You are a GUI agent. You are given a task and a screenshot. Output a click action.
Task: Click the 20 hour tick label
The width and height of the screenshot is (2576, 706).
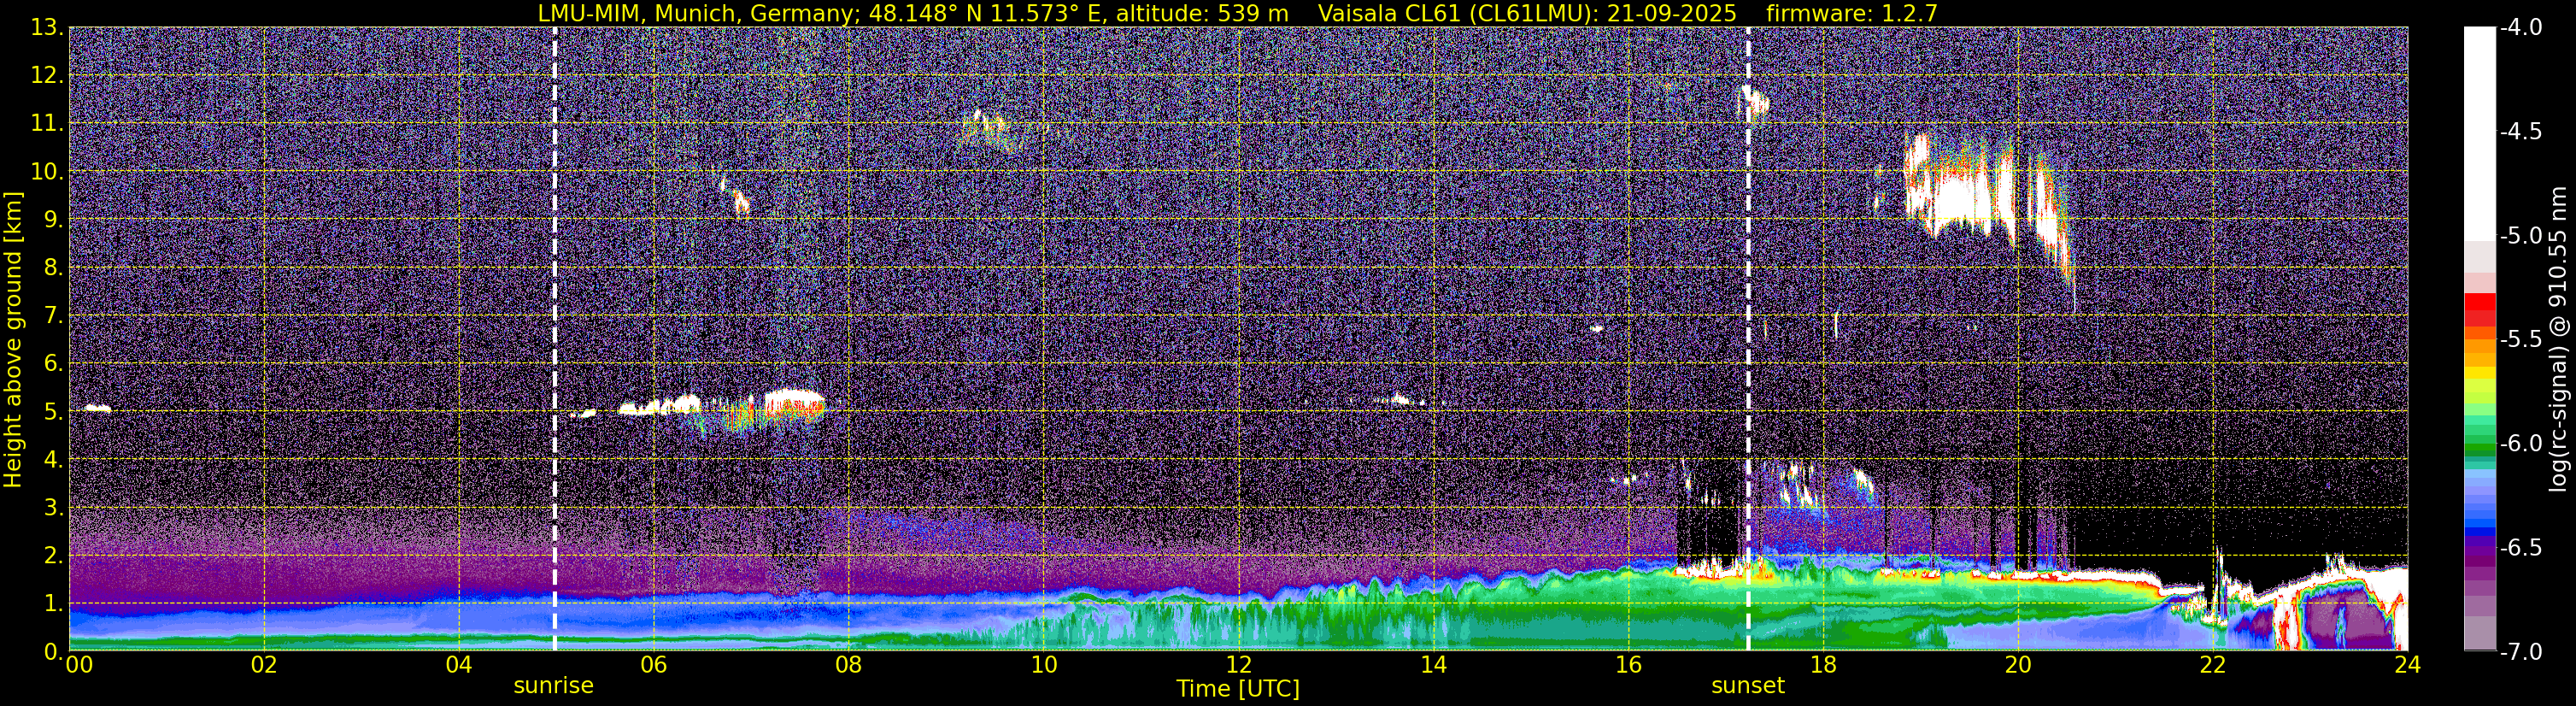pos(2018,665)
